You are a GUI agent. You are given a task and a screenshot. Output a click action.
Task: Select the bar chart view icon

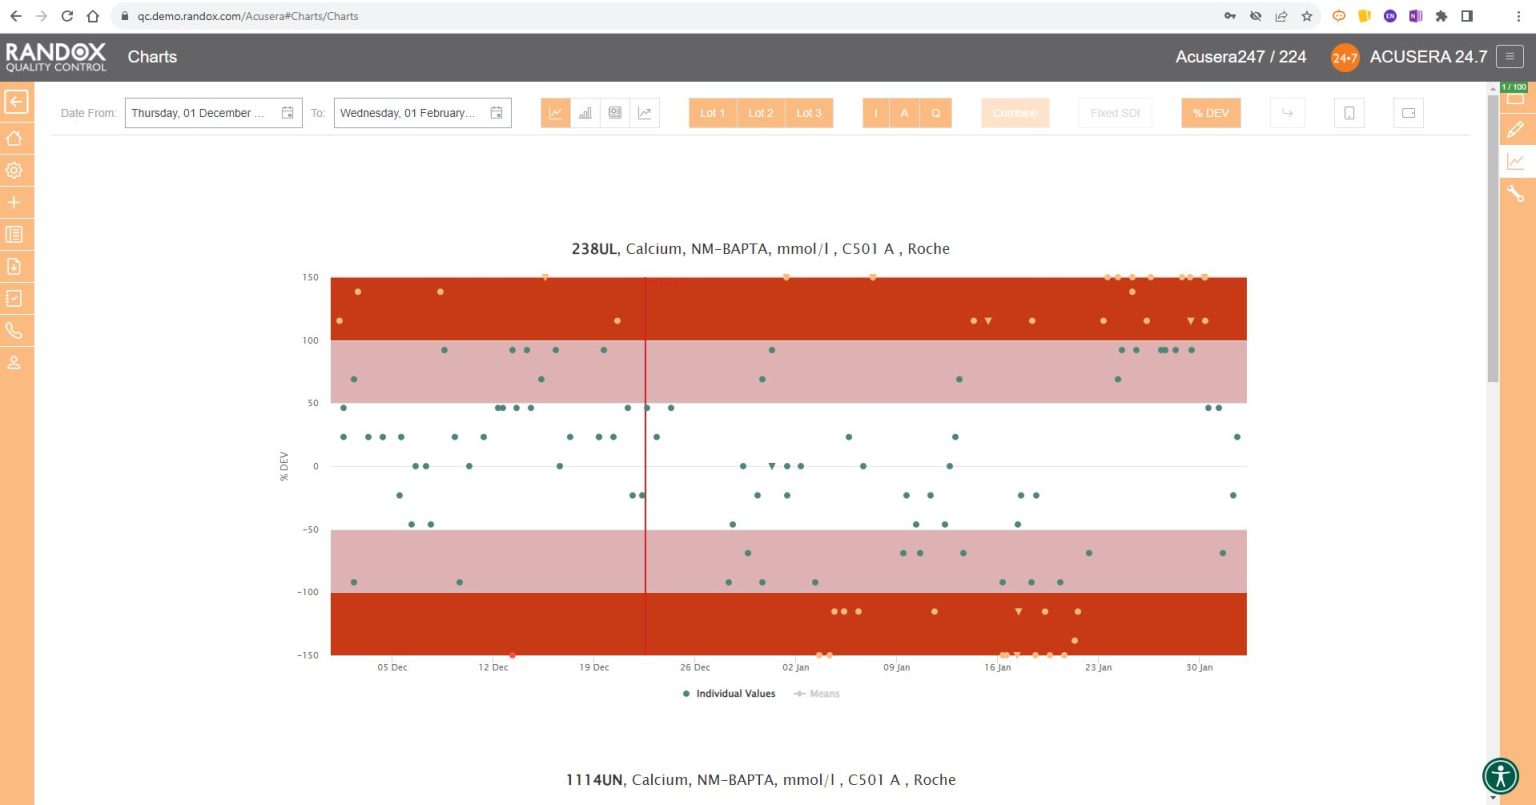point(585,113)
